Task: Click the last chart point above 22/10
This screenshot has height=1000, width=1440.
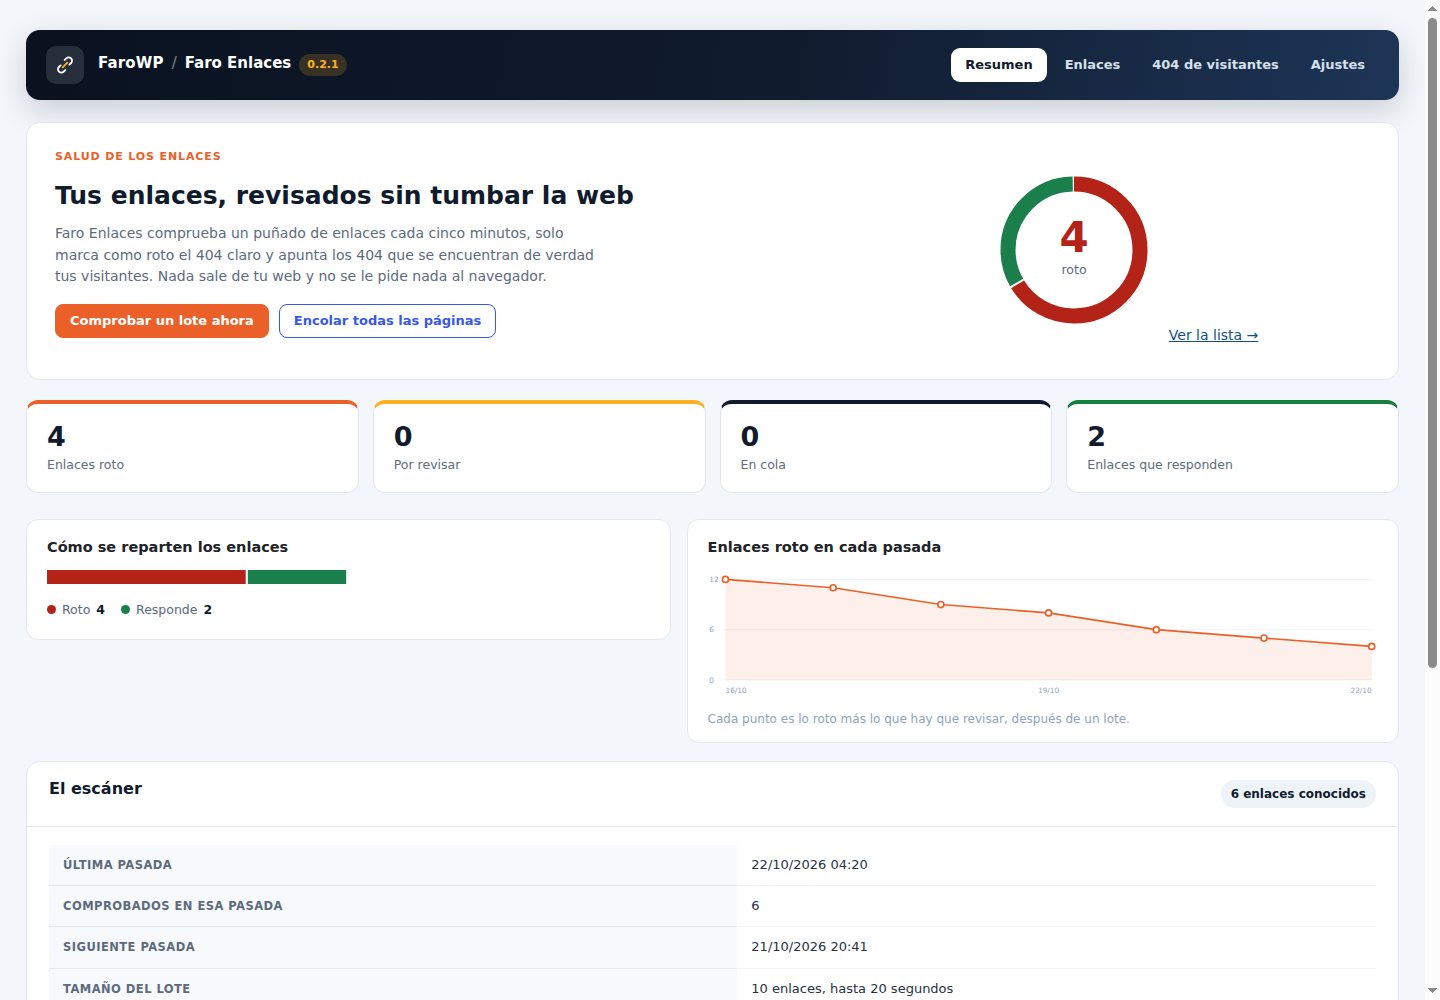Action: 1371,647
